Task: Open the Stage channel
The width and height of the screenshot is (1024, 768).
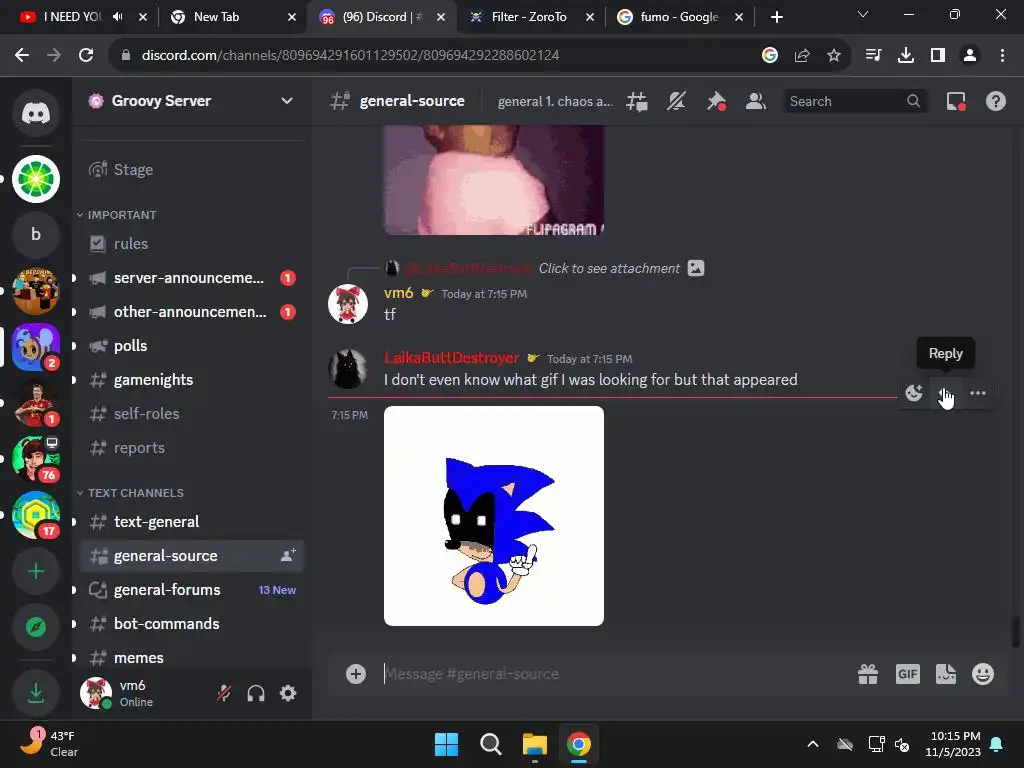Action: pyautogui.click(x=191, y=170)
